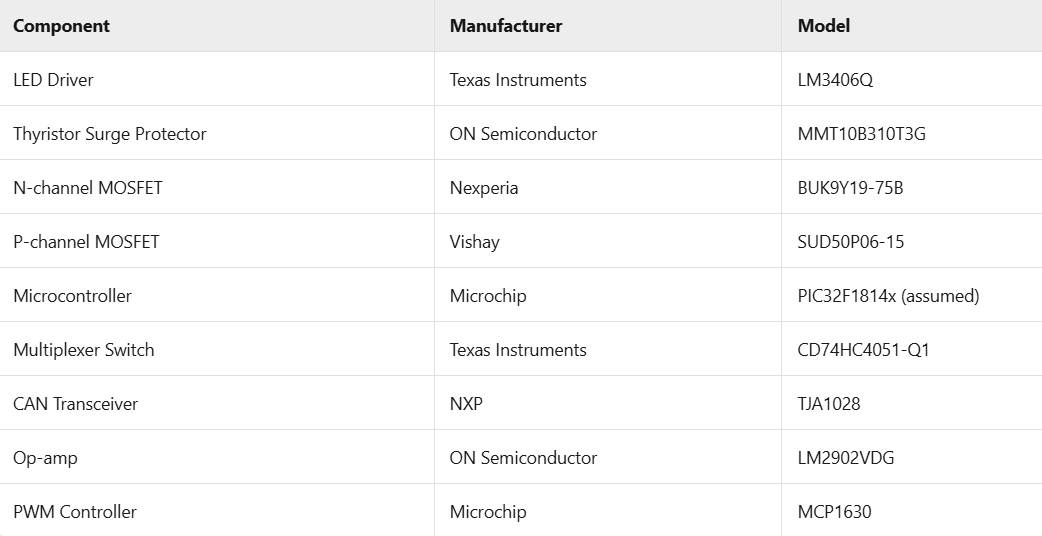This screenshot has width=1042, height=536.
Task: Click the PIC32F1814x (assumed) cell
Action: (888, 296)
